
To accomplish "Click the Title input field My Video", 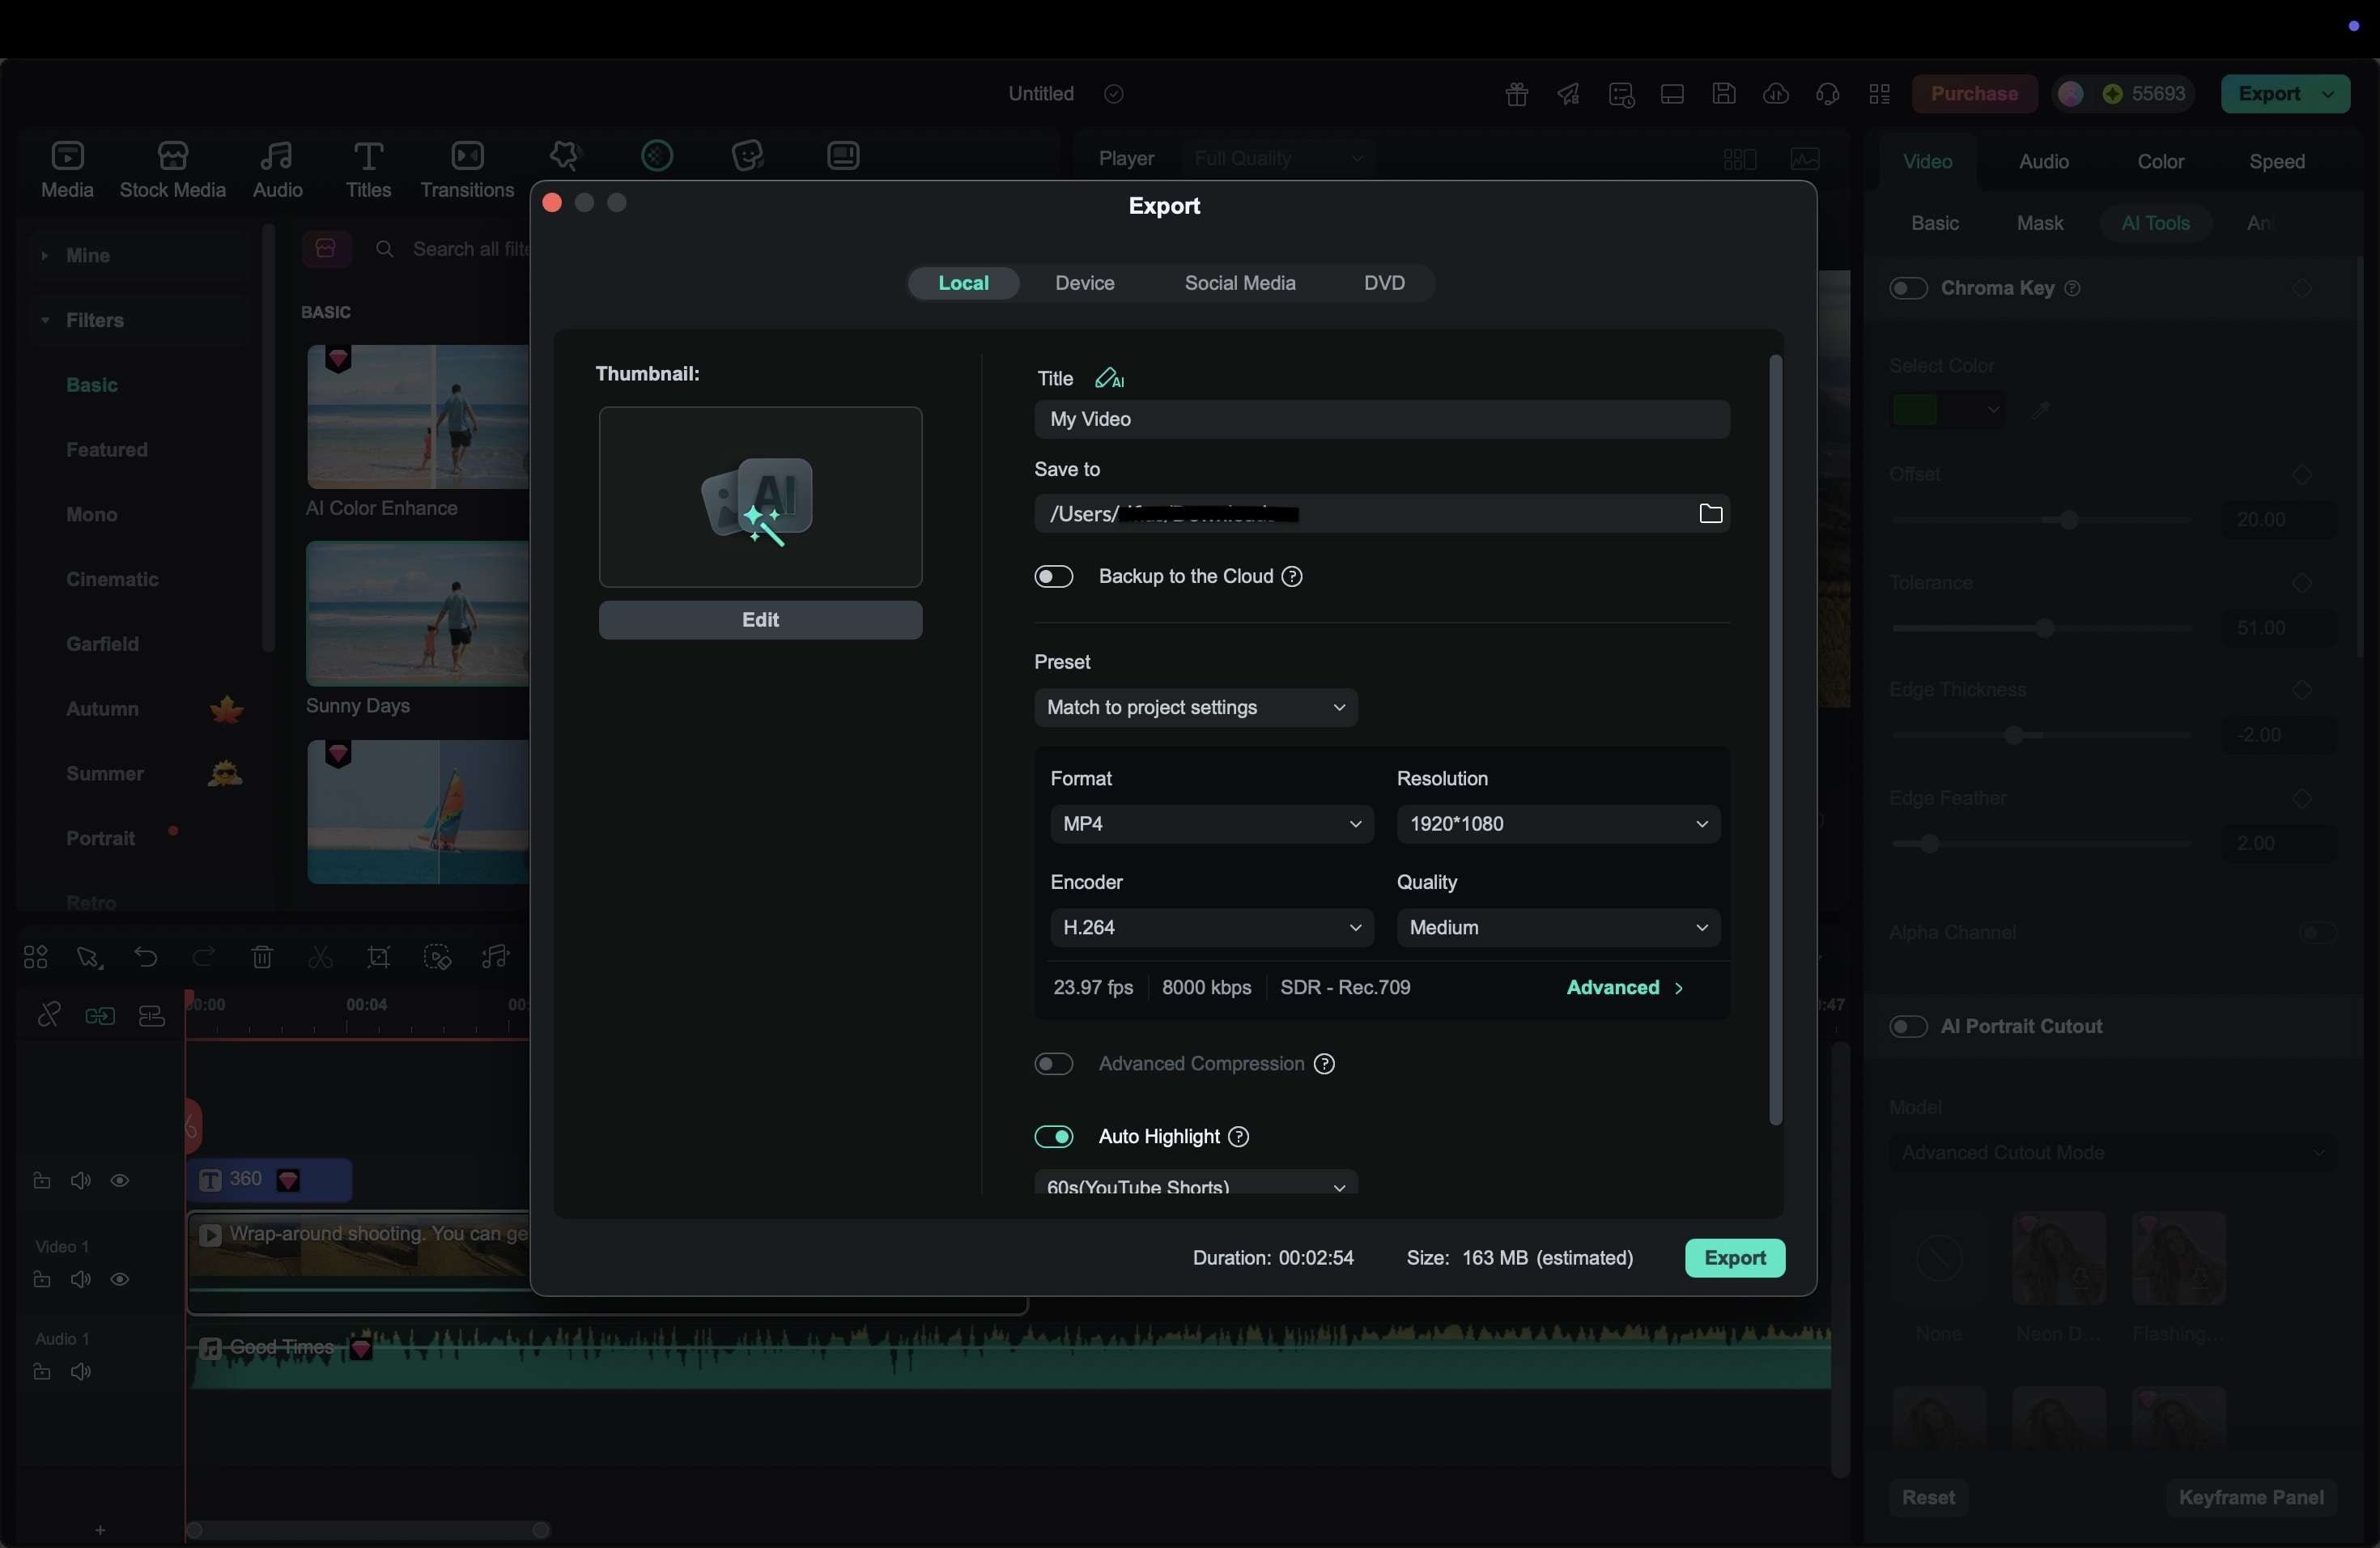I will (x=1382, y=420).
